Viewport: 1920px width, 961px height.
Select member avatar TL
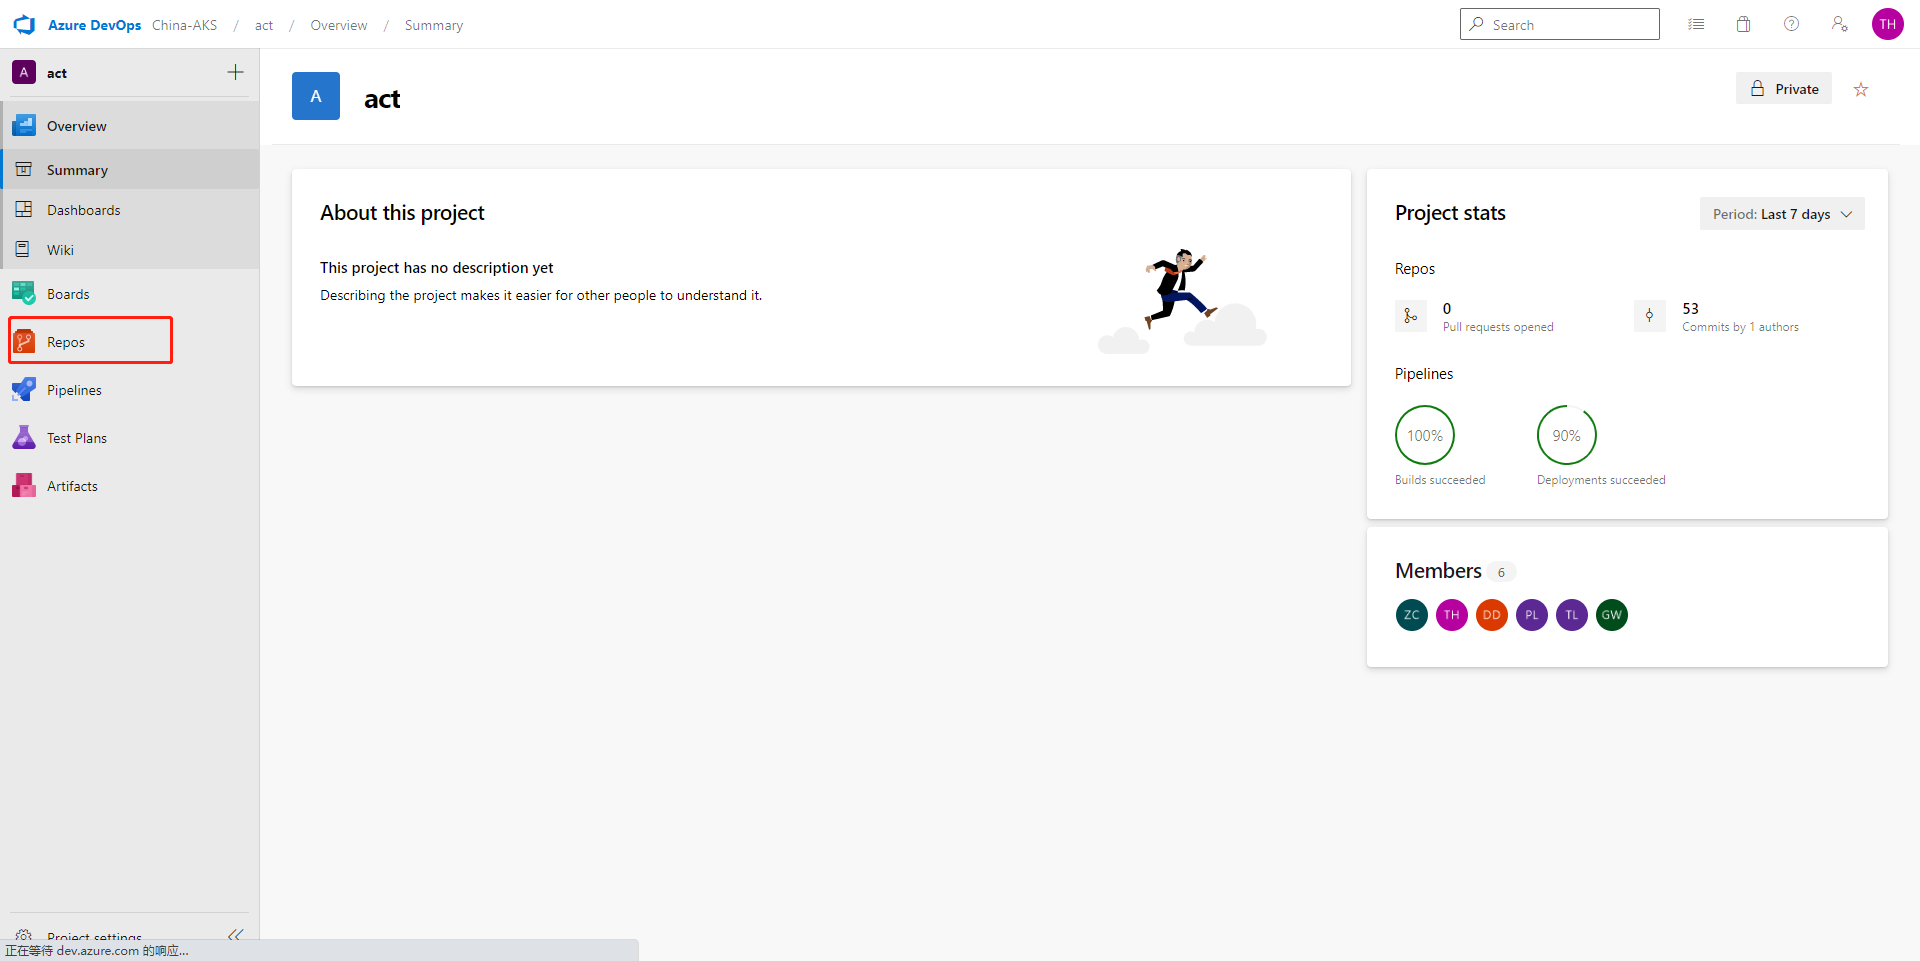(1572, 615)
